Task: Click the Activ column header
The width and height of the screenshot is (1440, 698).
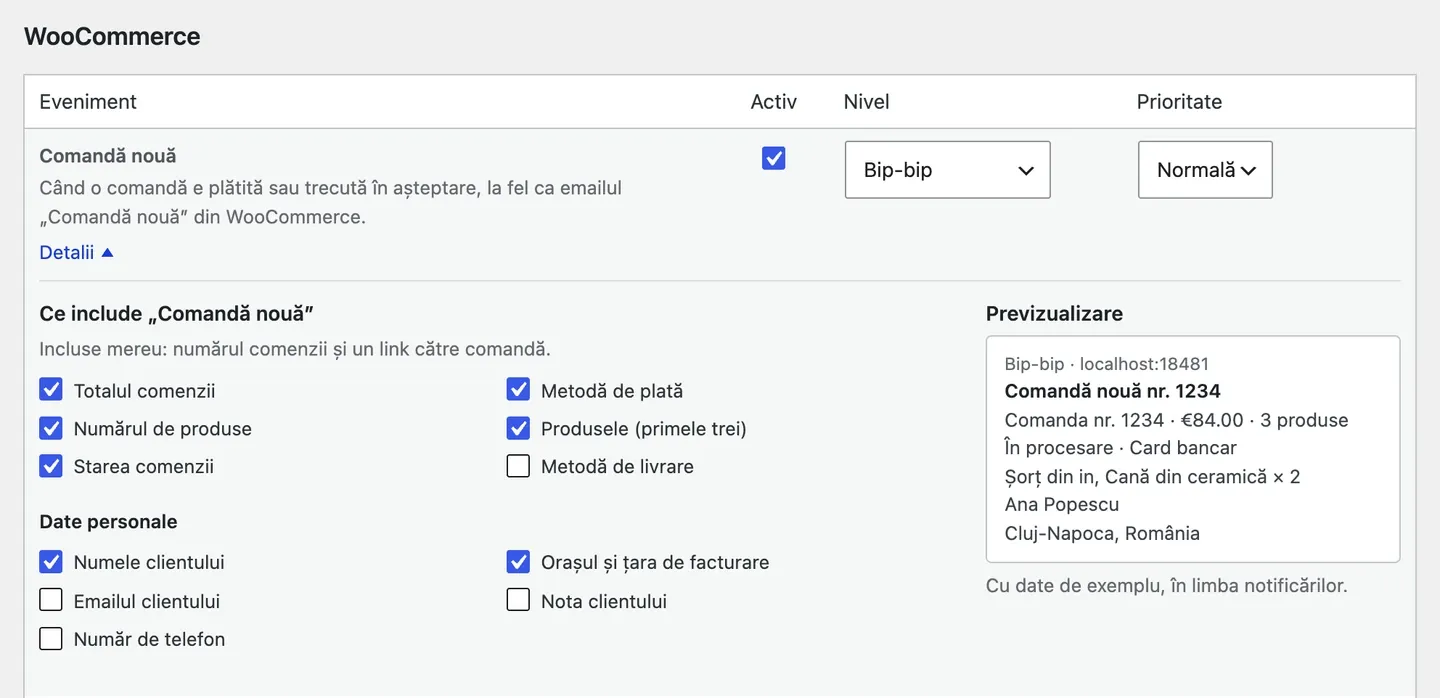Action: (x=774, y=102)
